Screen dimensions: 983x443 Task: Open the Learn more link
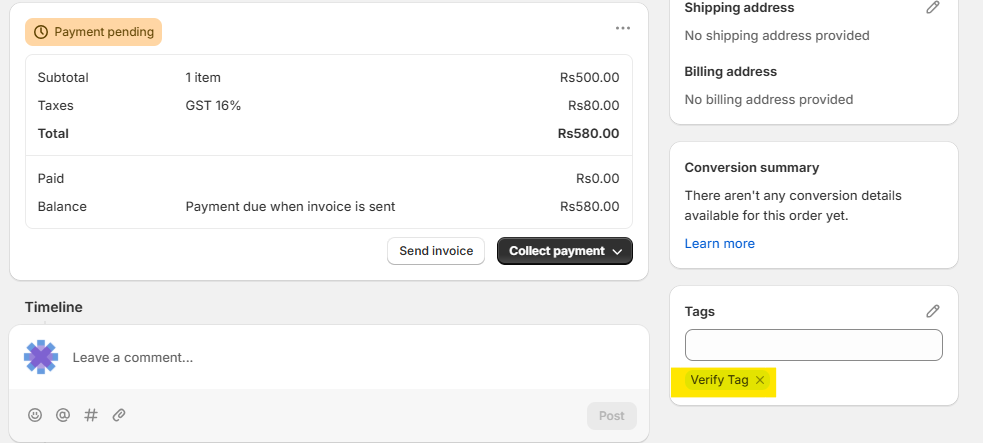tap(719, 244)
